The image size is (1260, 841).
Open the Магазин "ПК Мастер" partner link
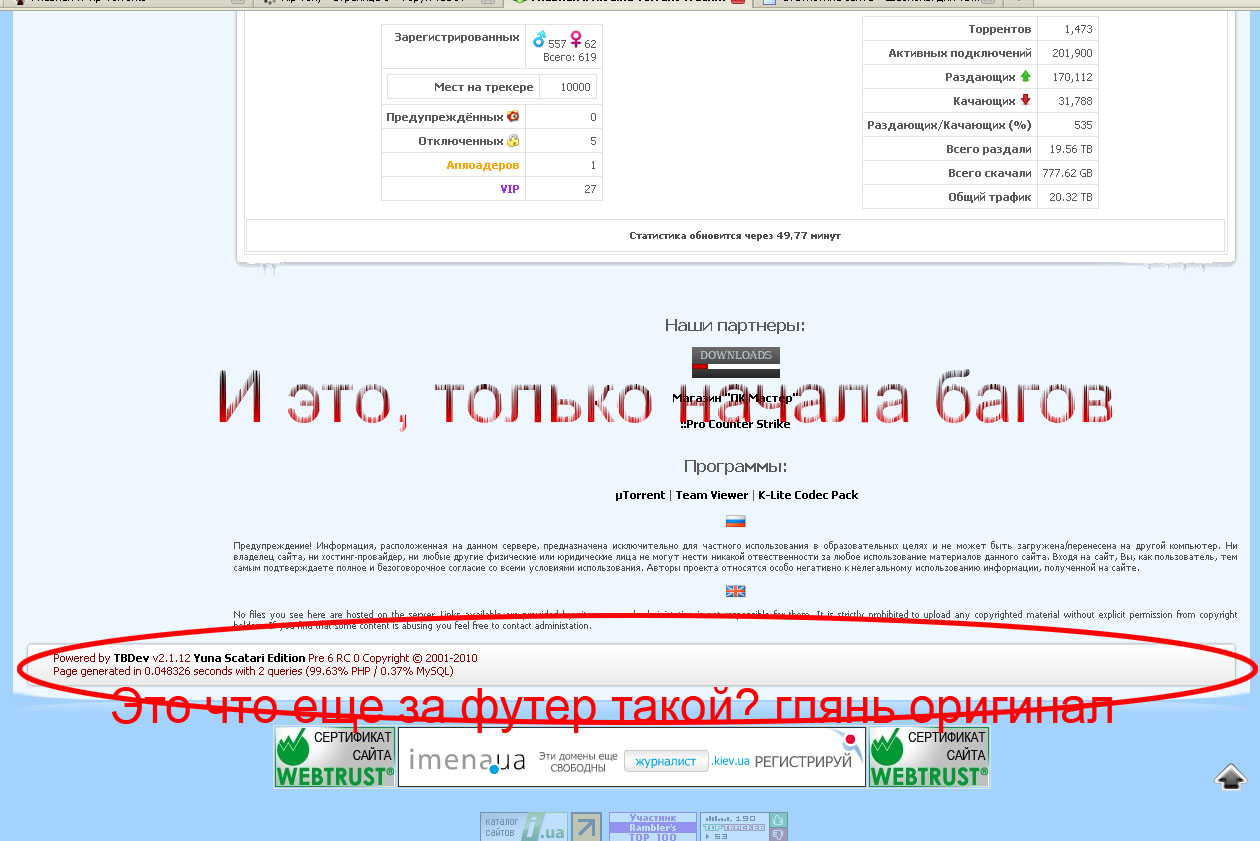tap(733, 398)
